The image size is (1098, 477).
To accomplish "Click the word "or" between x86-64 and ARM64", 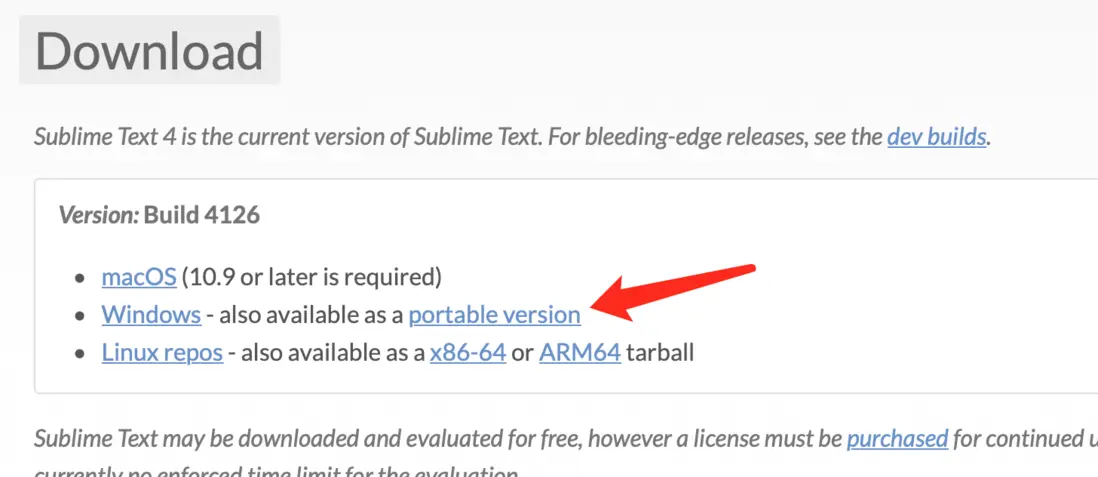I will pos(522,352).
